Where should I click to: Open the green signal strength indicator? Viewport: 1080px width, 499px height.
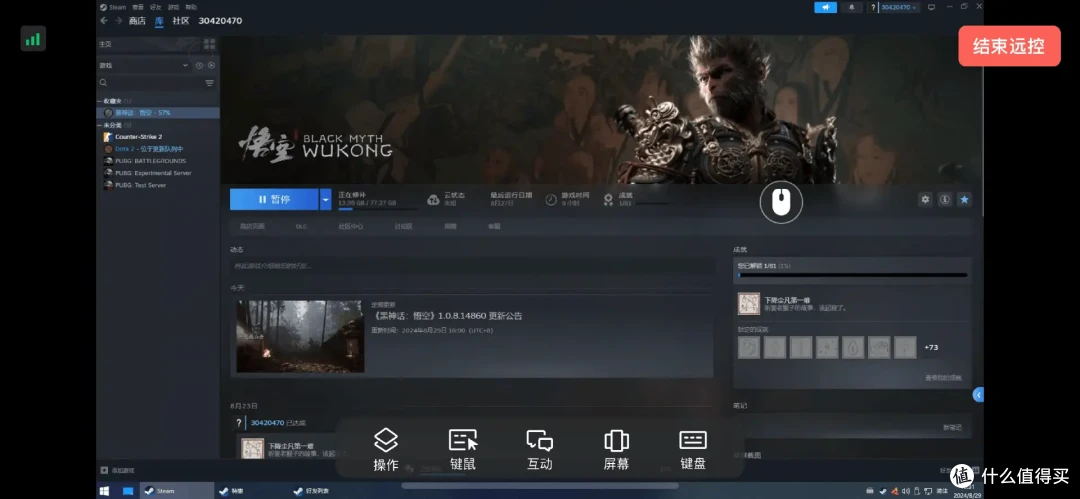33,39
